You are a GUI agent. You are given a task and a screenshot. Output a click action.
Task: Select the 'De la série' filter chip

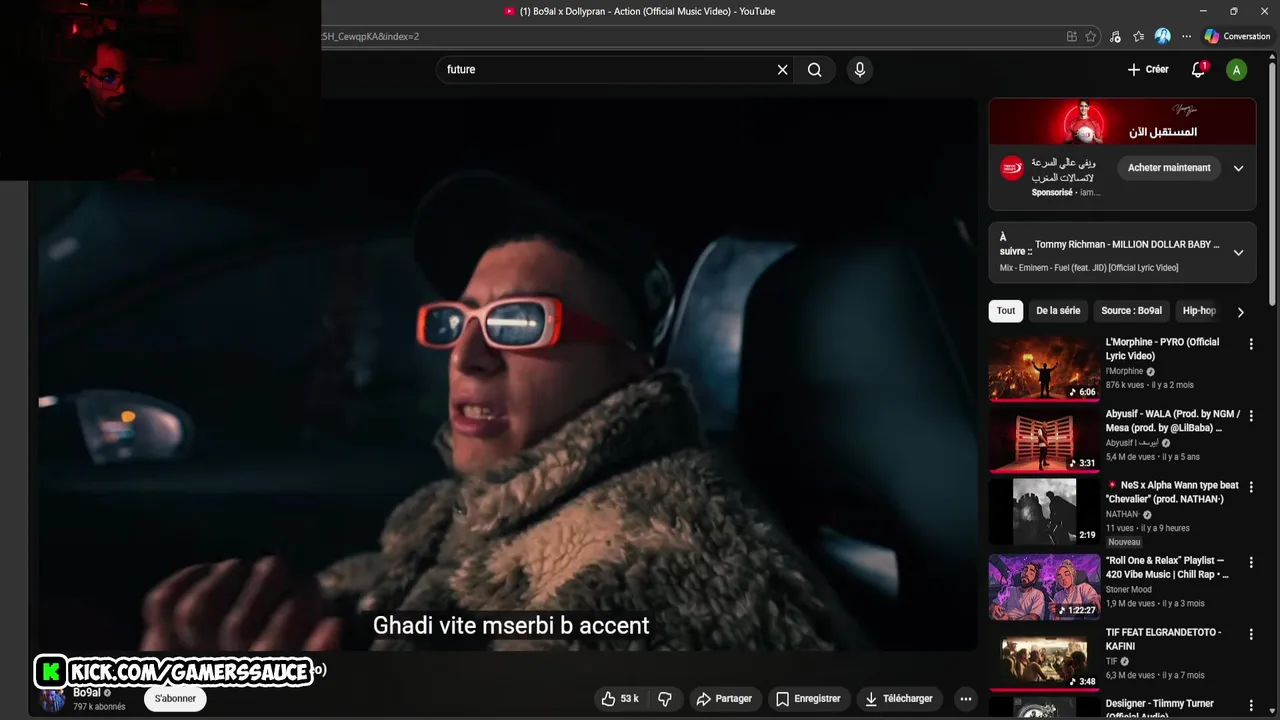point(1058,311)
